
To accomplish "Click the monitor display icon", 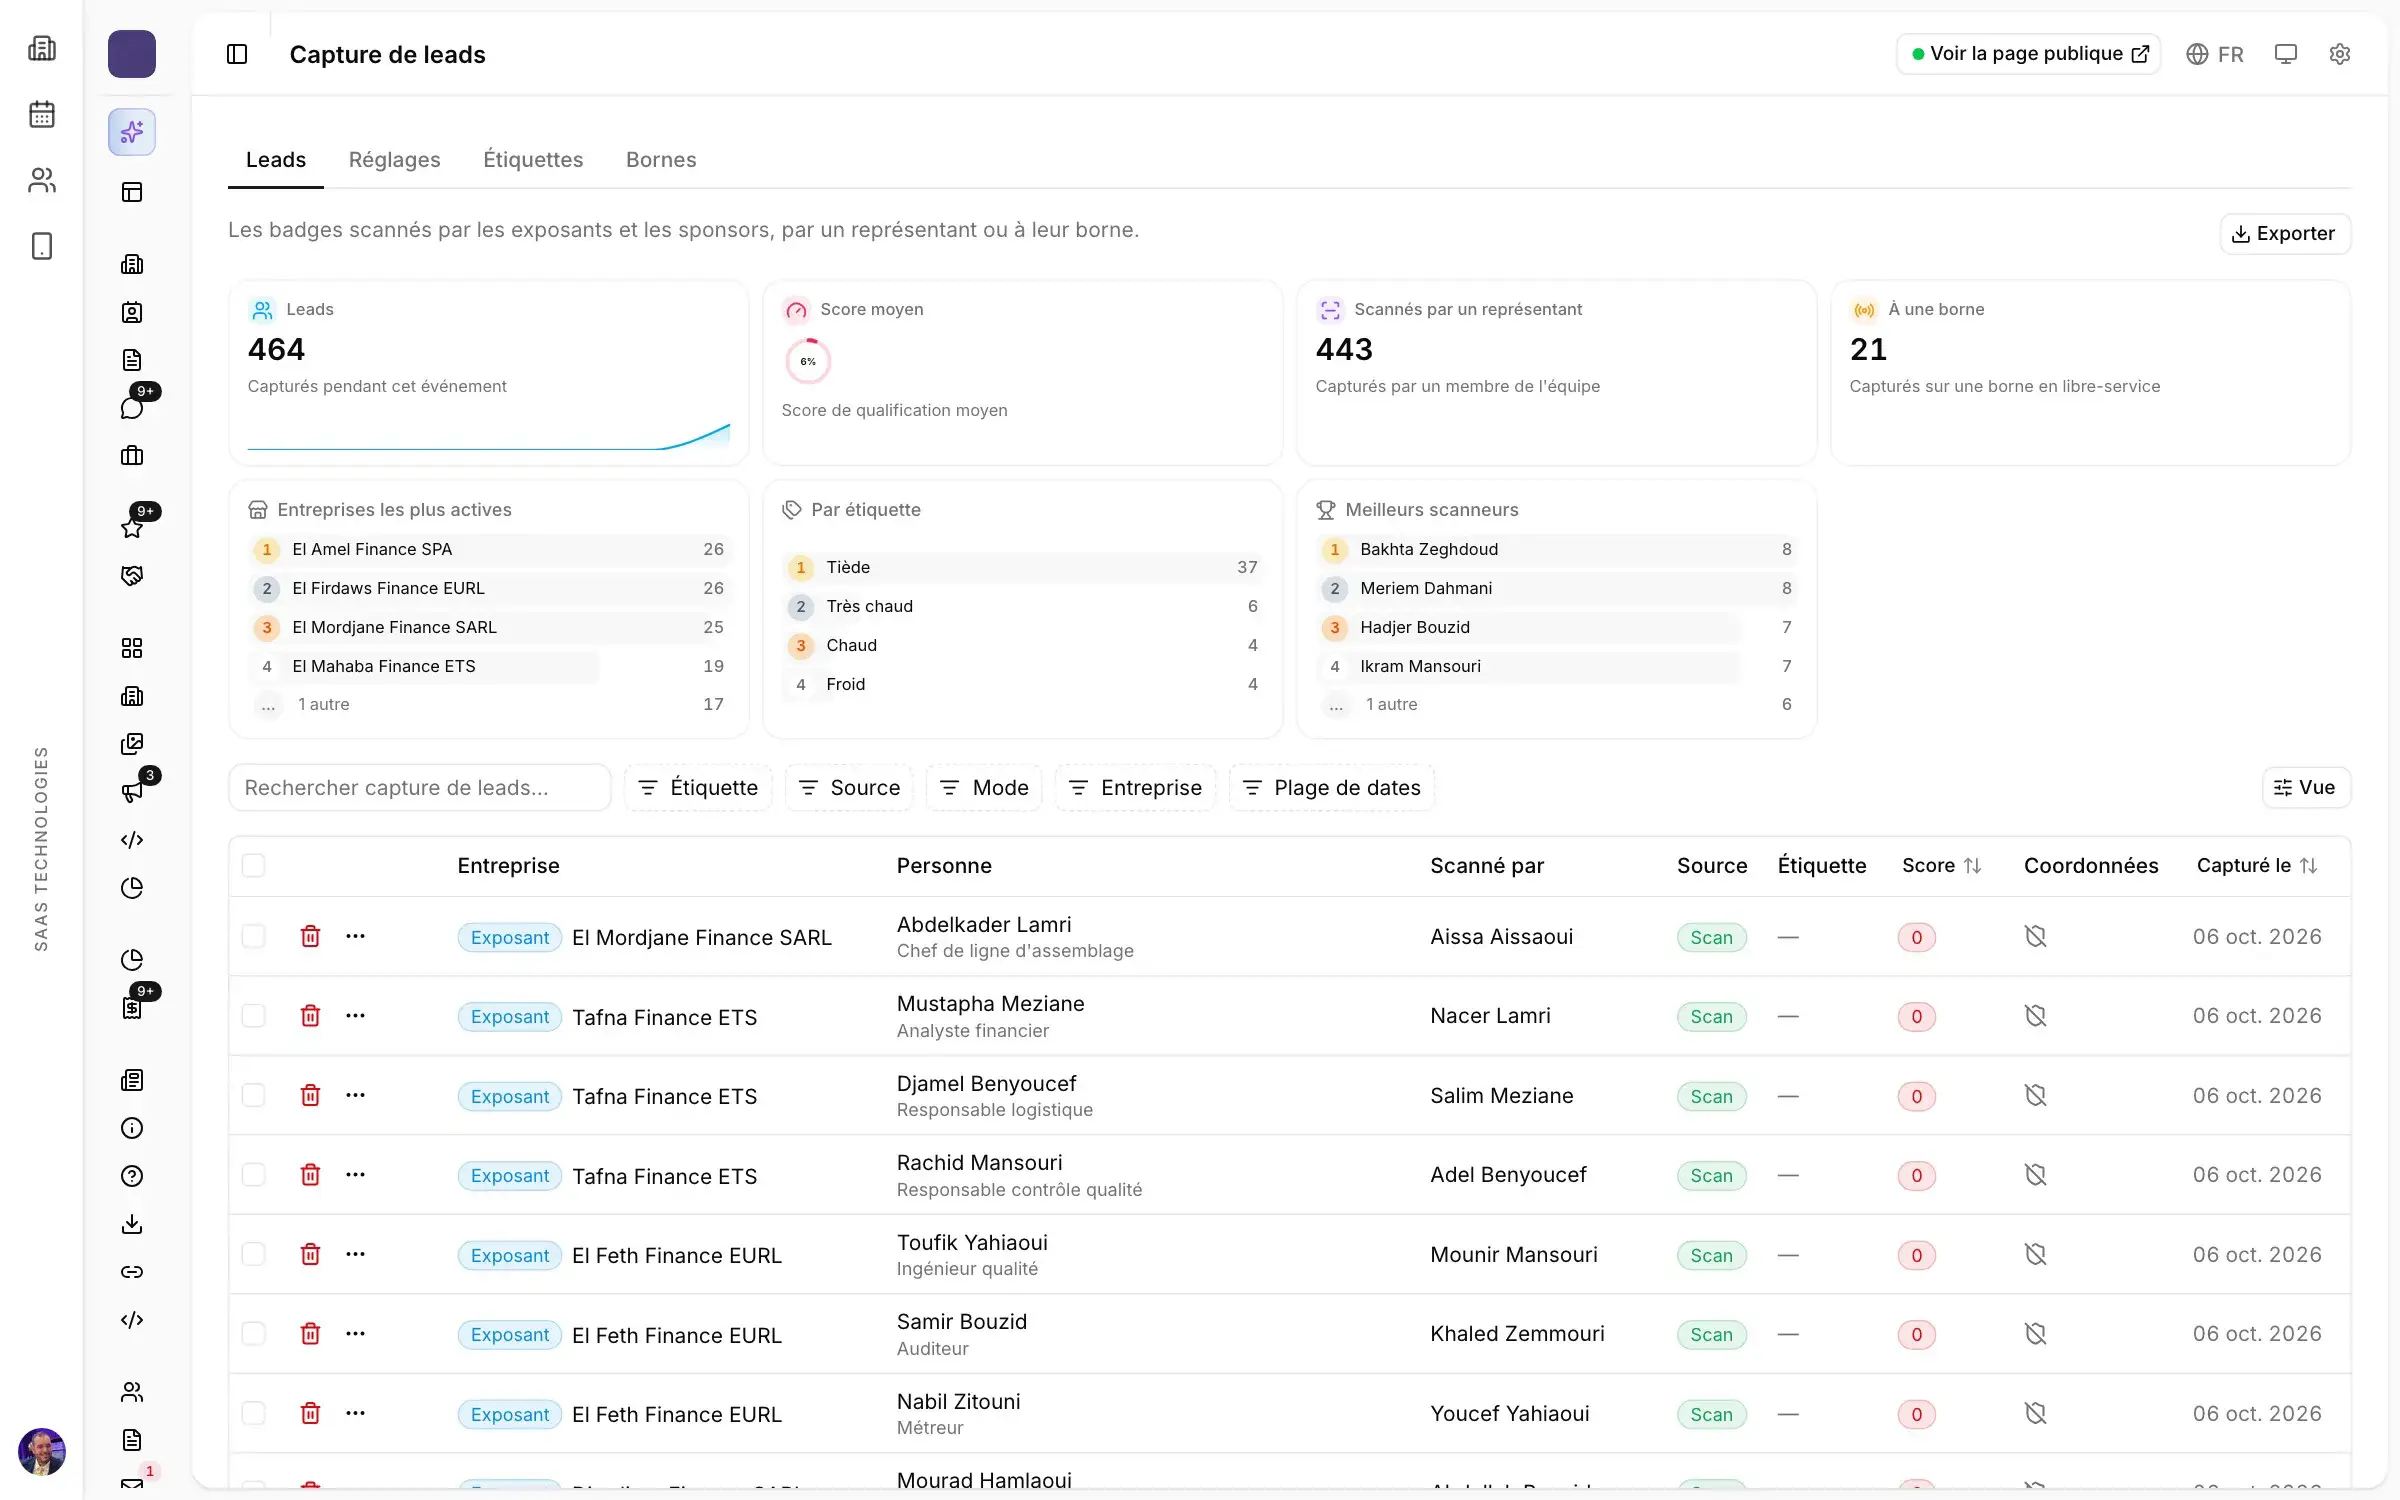I will pyautogui.click(x=2285, y=54).
